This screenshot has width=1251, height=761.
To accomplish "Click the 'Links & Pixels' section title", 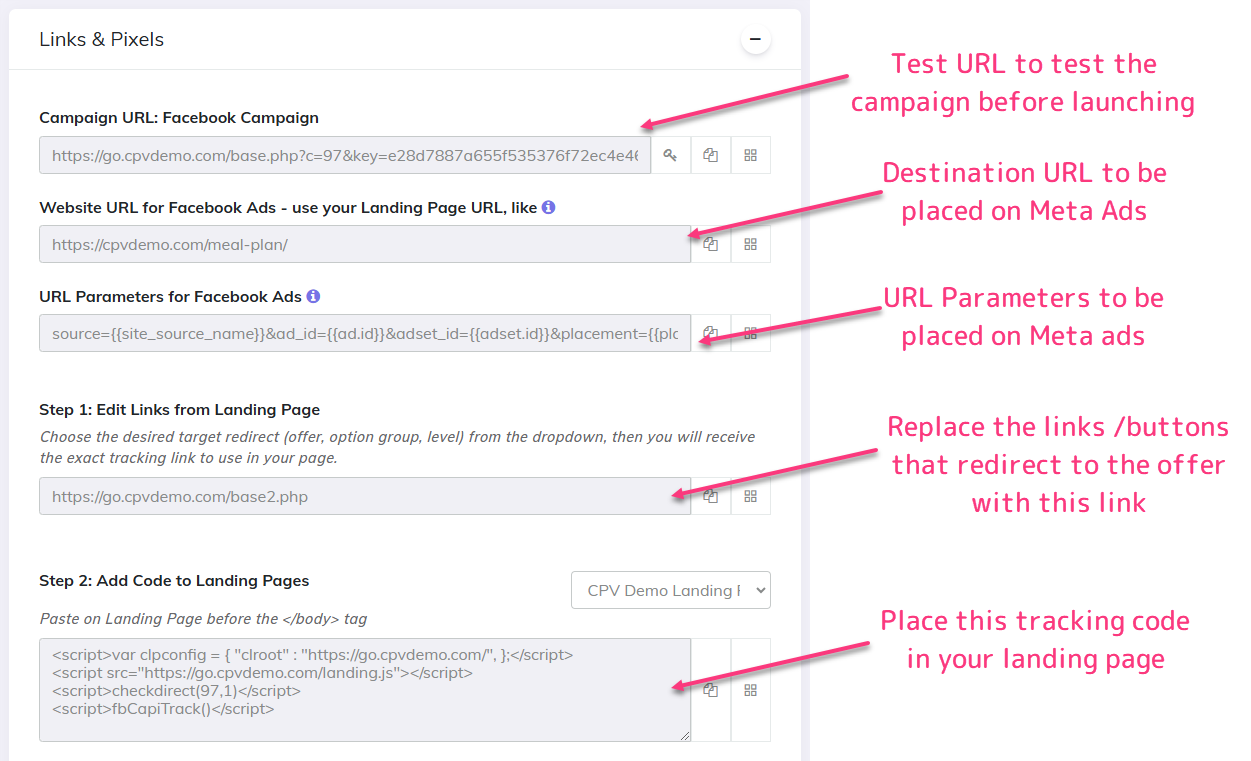I will [102, 40].
